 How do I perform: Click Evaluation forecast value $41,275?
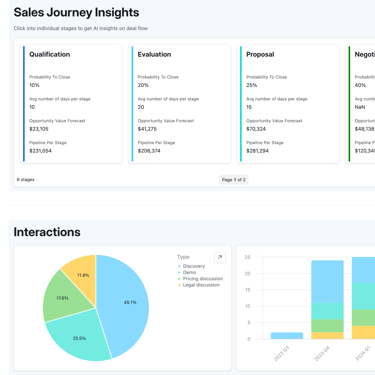pos(147,129)
